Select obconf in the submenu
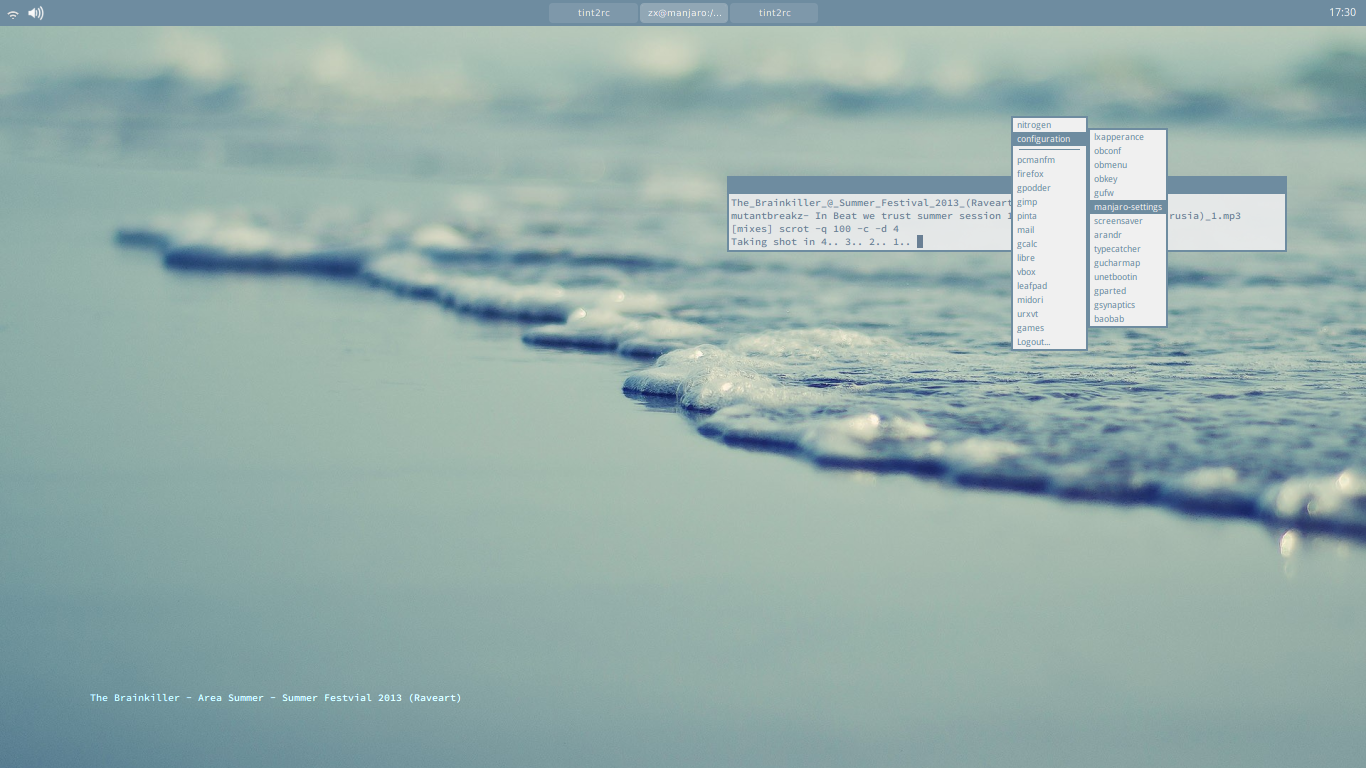 click(1128, 151)
